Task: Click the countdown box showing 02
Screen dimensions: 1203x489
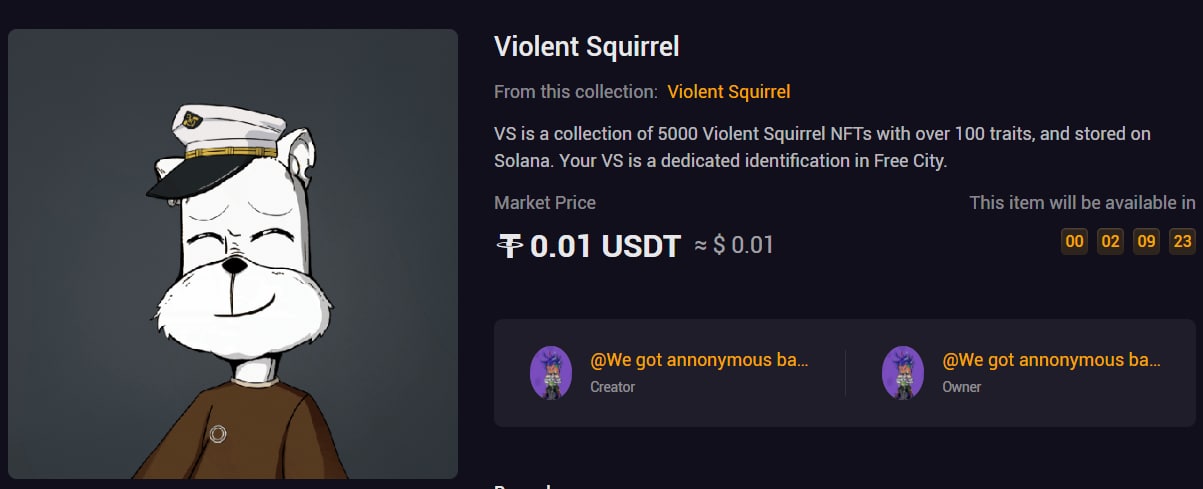Action: 1110,241
